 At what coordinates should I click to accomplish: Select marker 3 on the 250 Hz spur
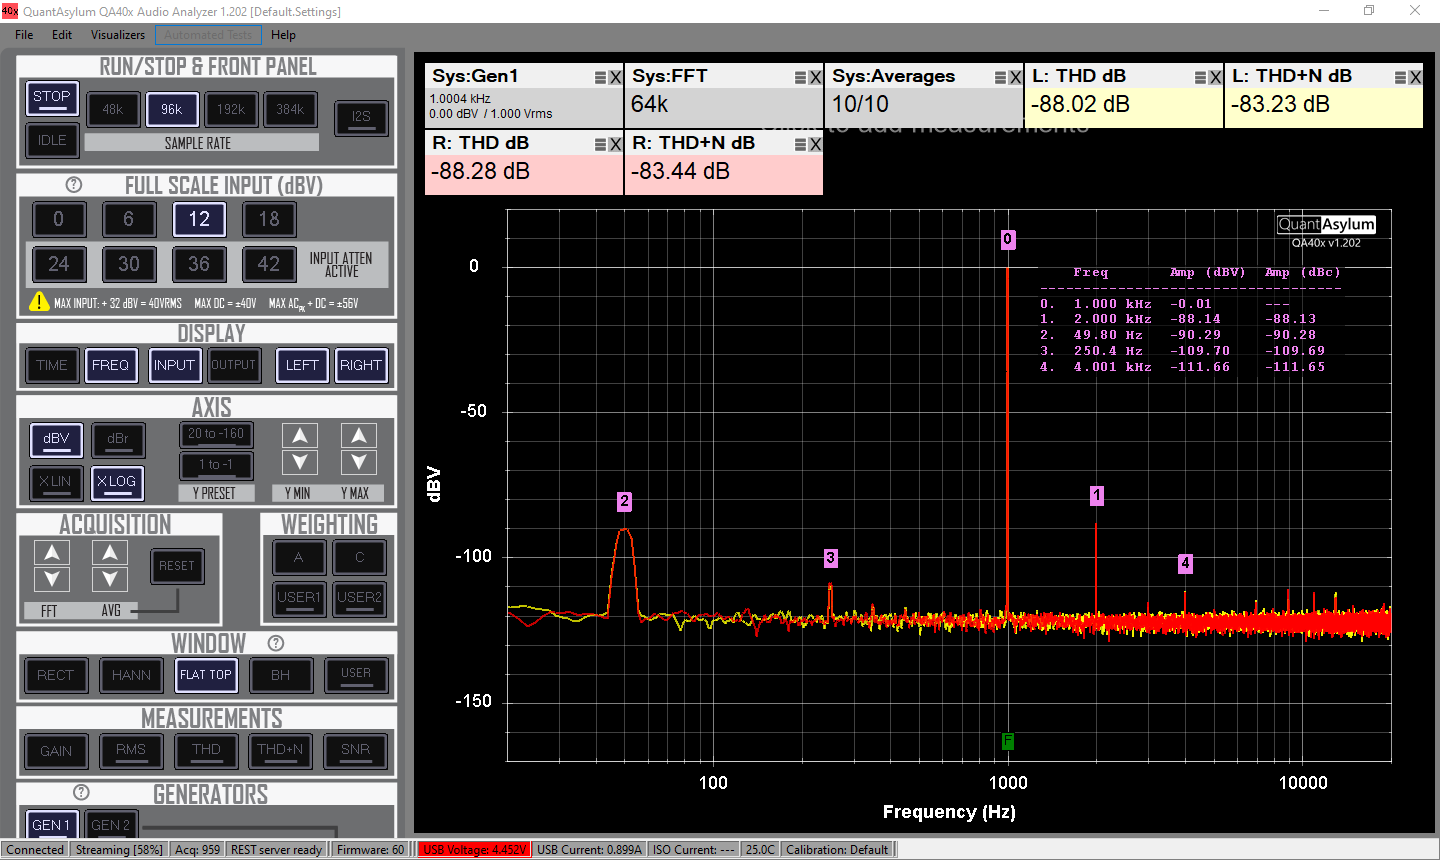pyautogui.click(x=831, y=558)
